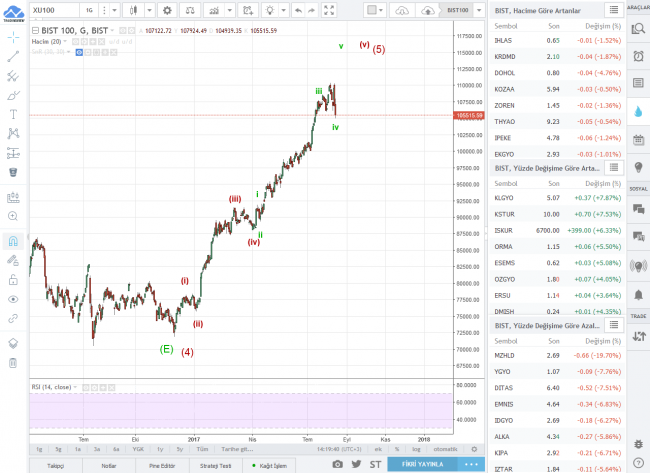Click the camera snapshot icon
The image size is (650, 473).
337,464
